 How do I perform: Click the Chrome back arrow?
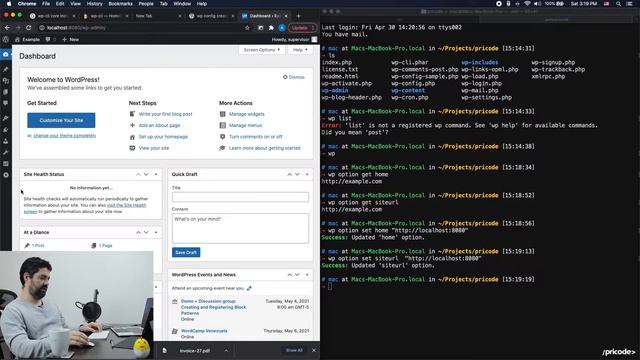point(7,28)
